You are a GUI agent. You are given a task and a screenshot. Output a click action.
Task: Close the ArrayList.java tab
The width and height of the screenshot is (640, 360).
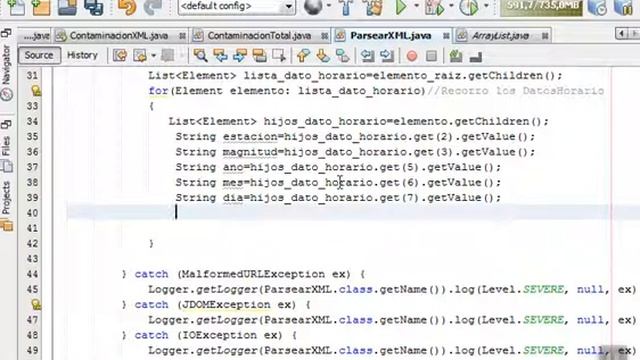click(545, 36)
